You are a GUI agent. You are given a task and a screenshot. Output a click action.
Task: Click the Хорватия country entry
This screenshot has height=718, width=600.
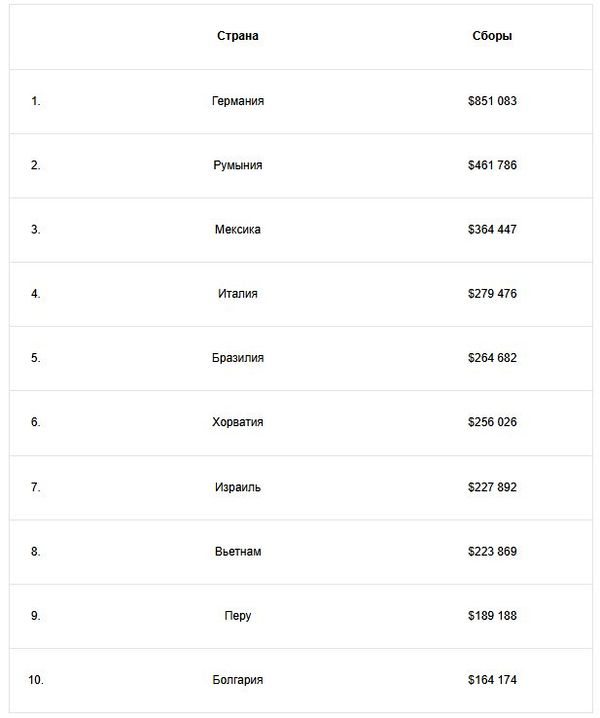238,422
